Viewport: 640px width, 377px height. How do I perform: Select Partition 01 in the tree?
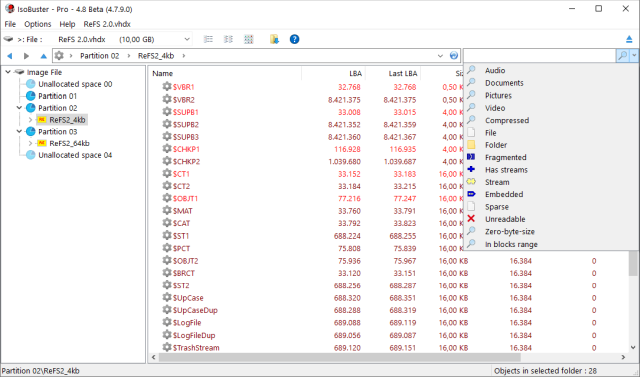pos(58,96)
